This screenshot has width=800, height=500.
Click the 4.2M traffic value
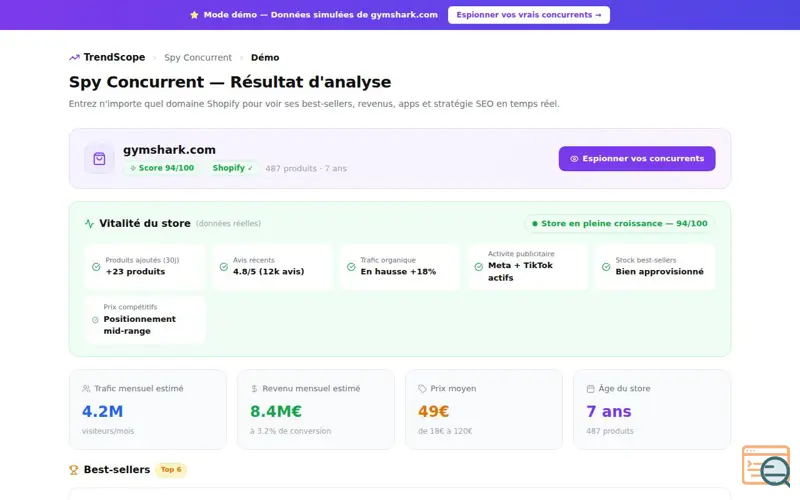[103, 411]
